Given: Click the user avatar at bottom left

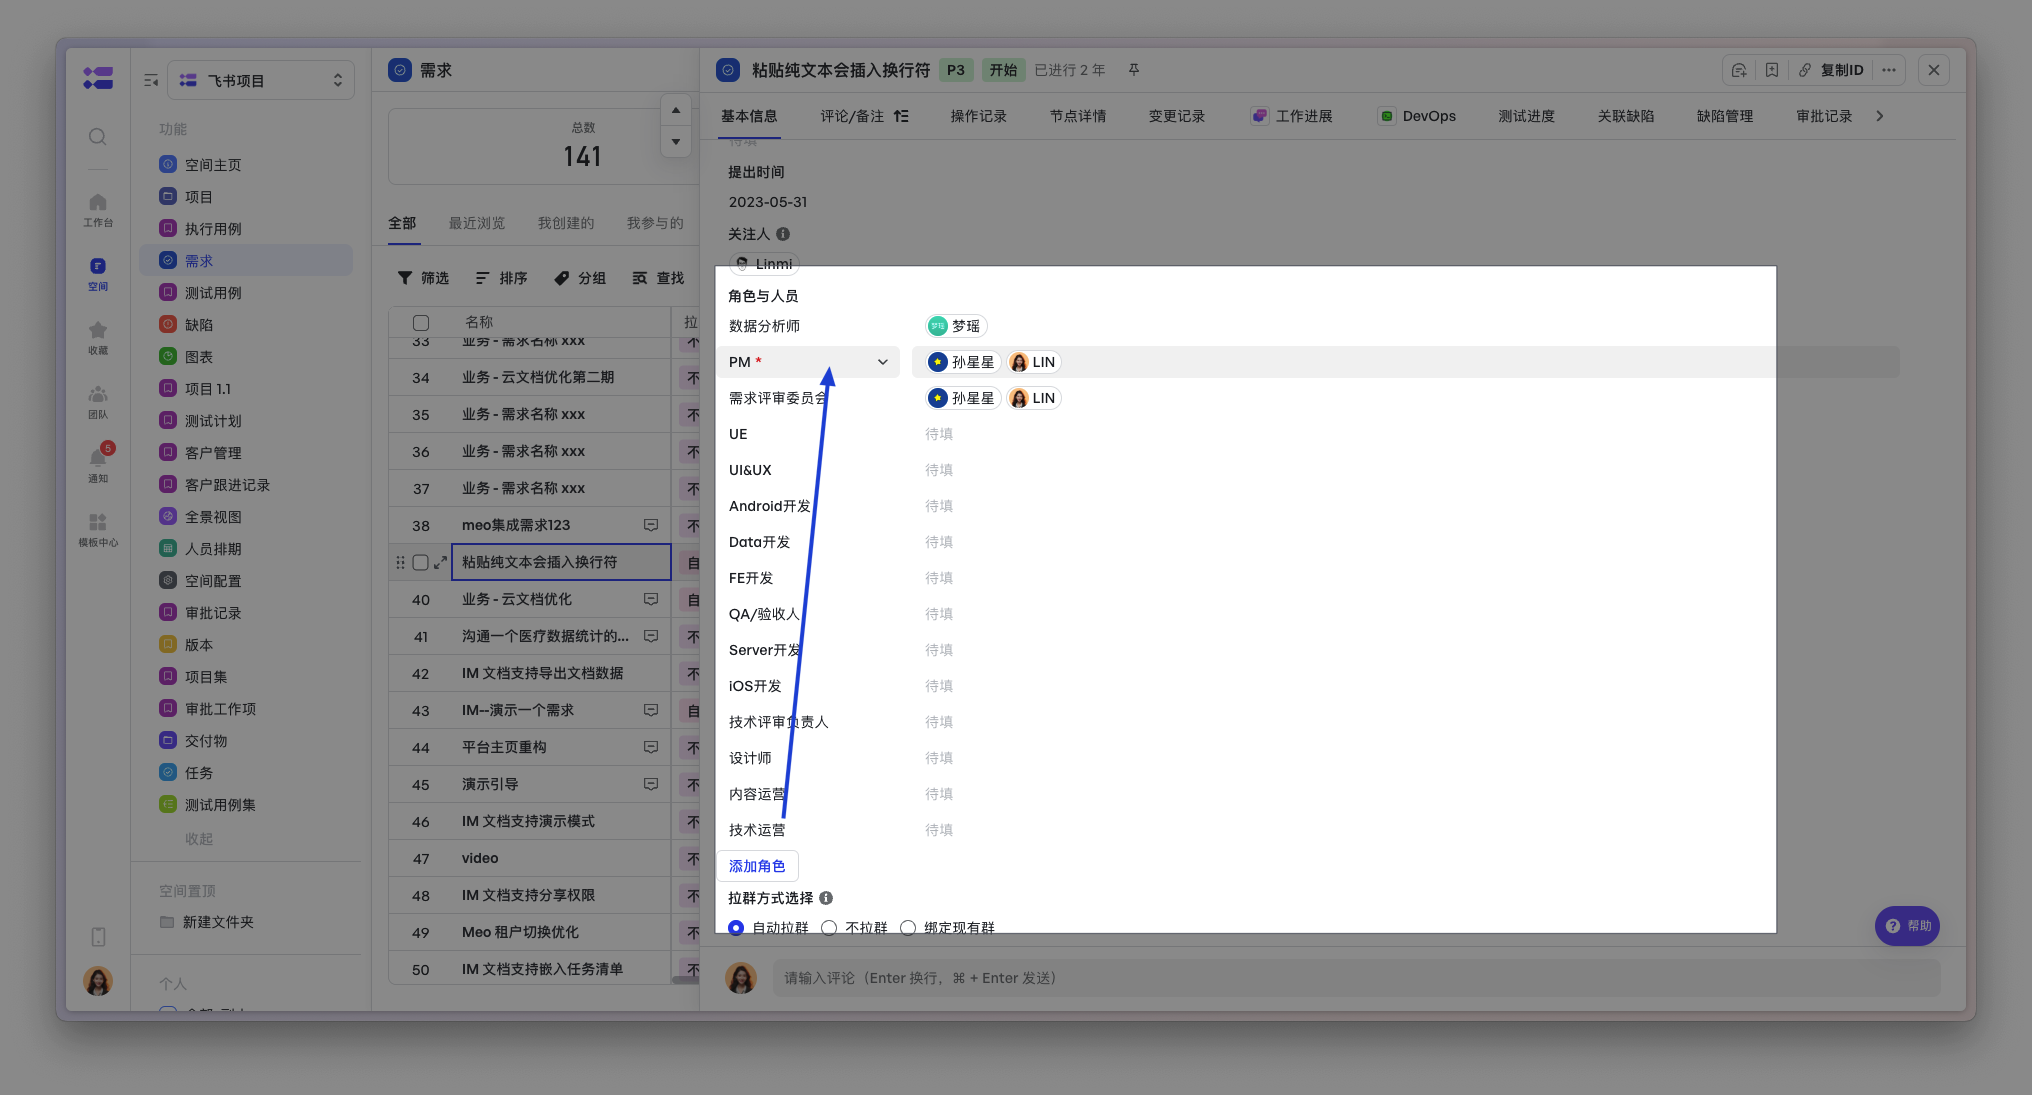Looking at the screenshot, I should (98, 981).
